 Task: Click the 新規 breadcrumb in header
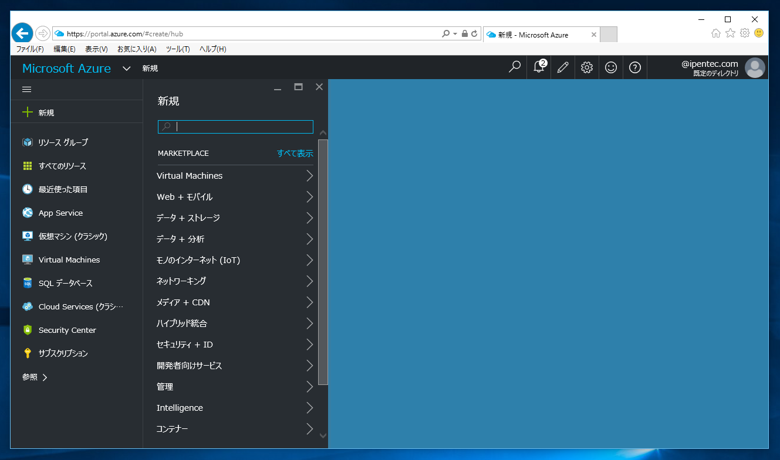tap(150, 69)
